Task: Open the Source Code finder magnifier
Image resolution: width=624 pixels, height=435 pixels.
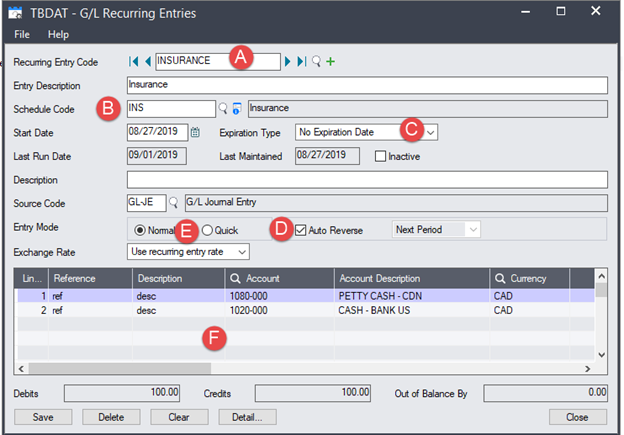Action: point(173,203)
